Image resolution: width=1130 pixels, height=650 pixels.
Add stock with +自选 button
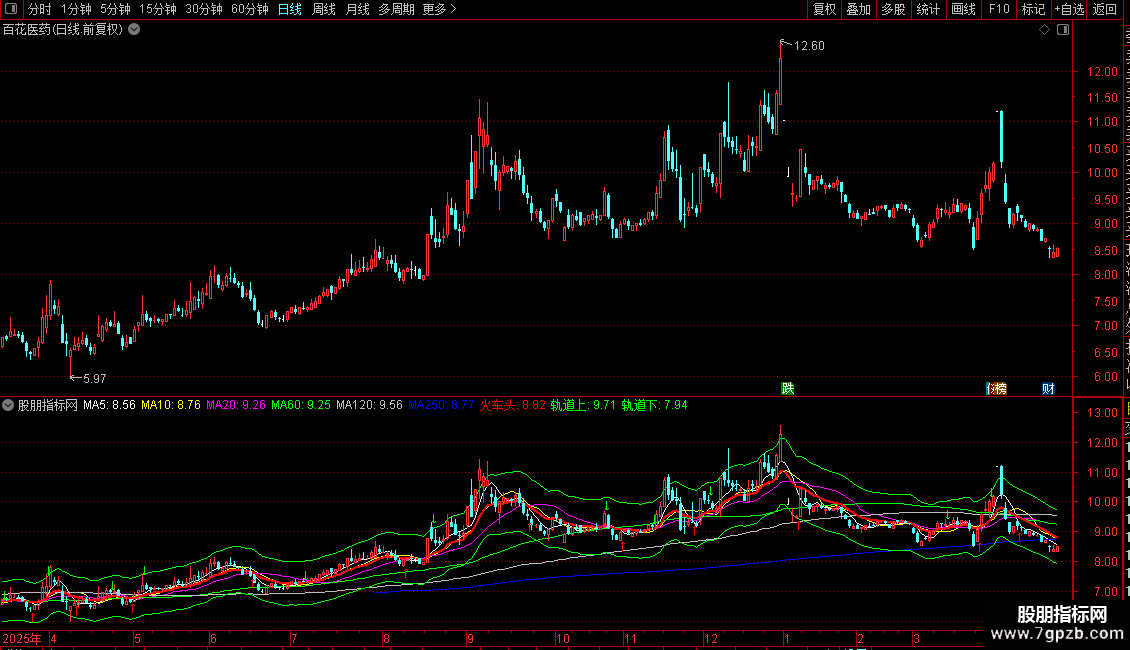[1069, 9]
